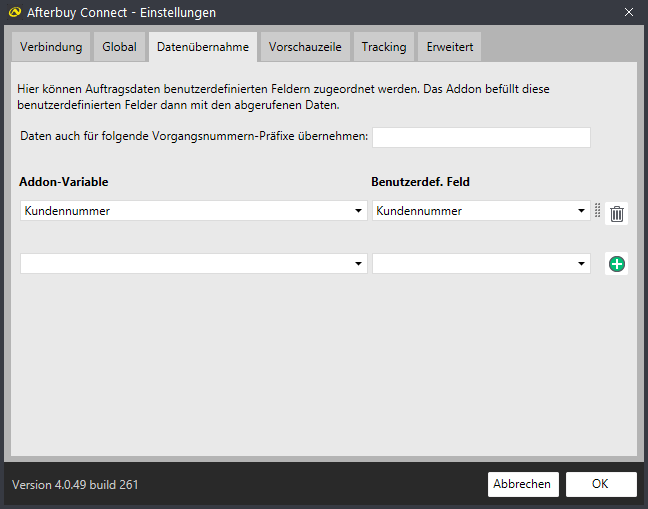This screenshot has width=648, height=509.
Task: Open the Vorschauzeile tab
Action: point(305,47)
